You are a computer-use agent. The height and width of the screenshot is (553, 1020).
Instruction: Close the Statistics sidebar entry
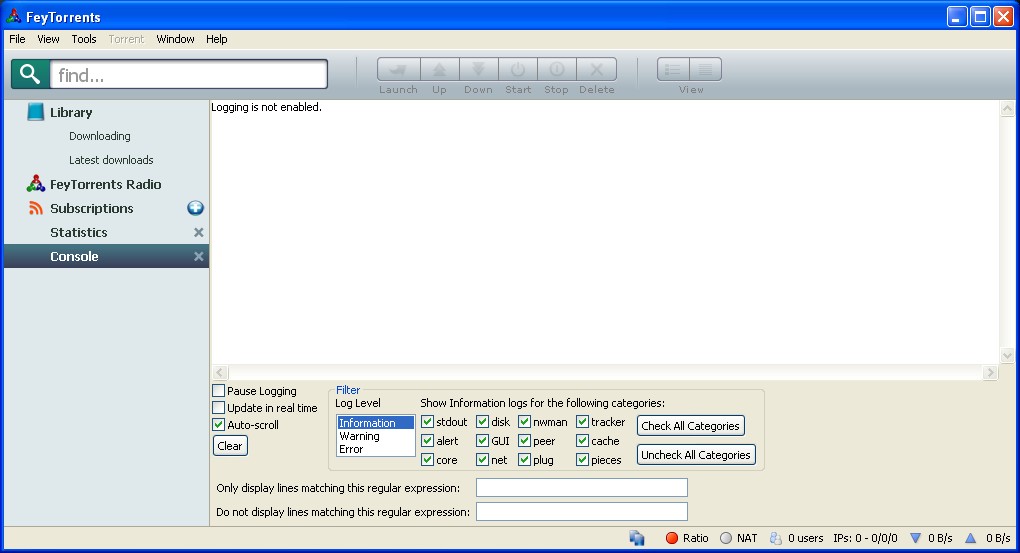click(x=198, y=232)
